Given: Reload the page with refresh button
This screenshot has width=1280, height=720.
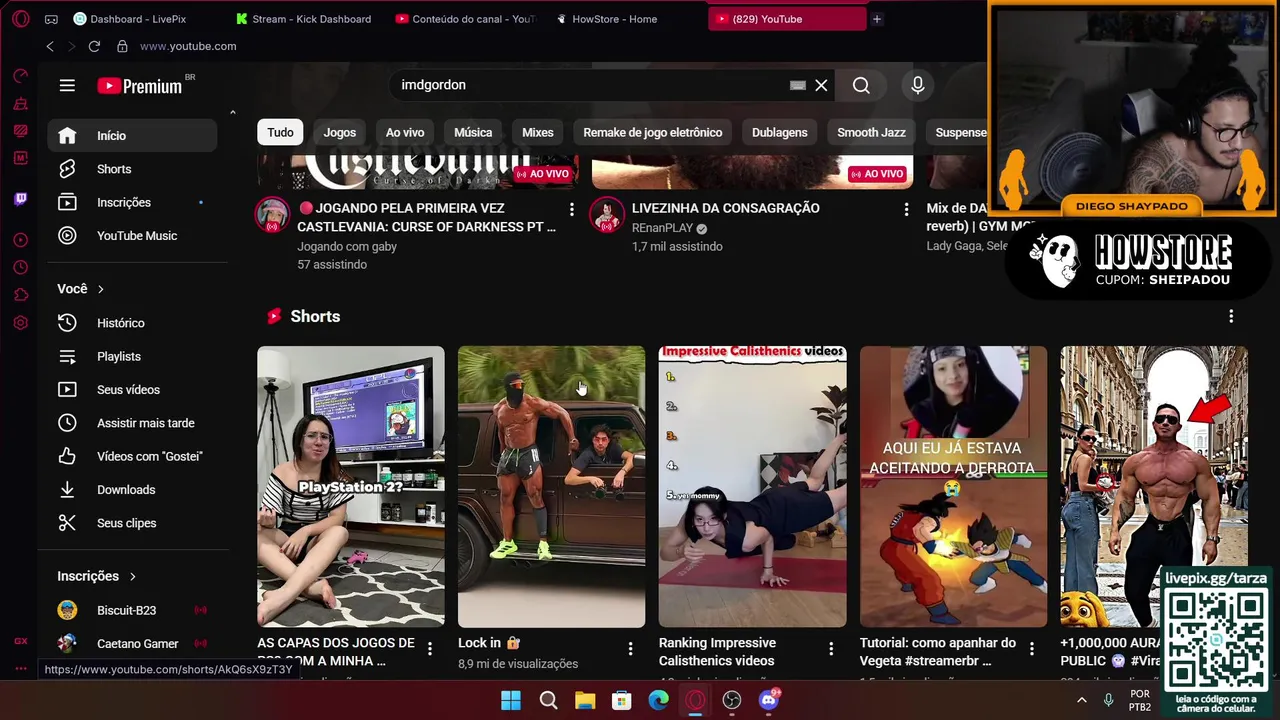Looking at the screenshot, I should tap(94, 46).
